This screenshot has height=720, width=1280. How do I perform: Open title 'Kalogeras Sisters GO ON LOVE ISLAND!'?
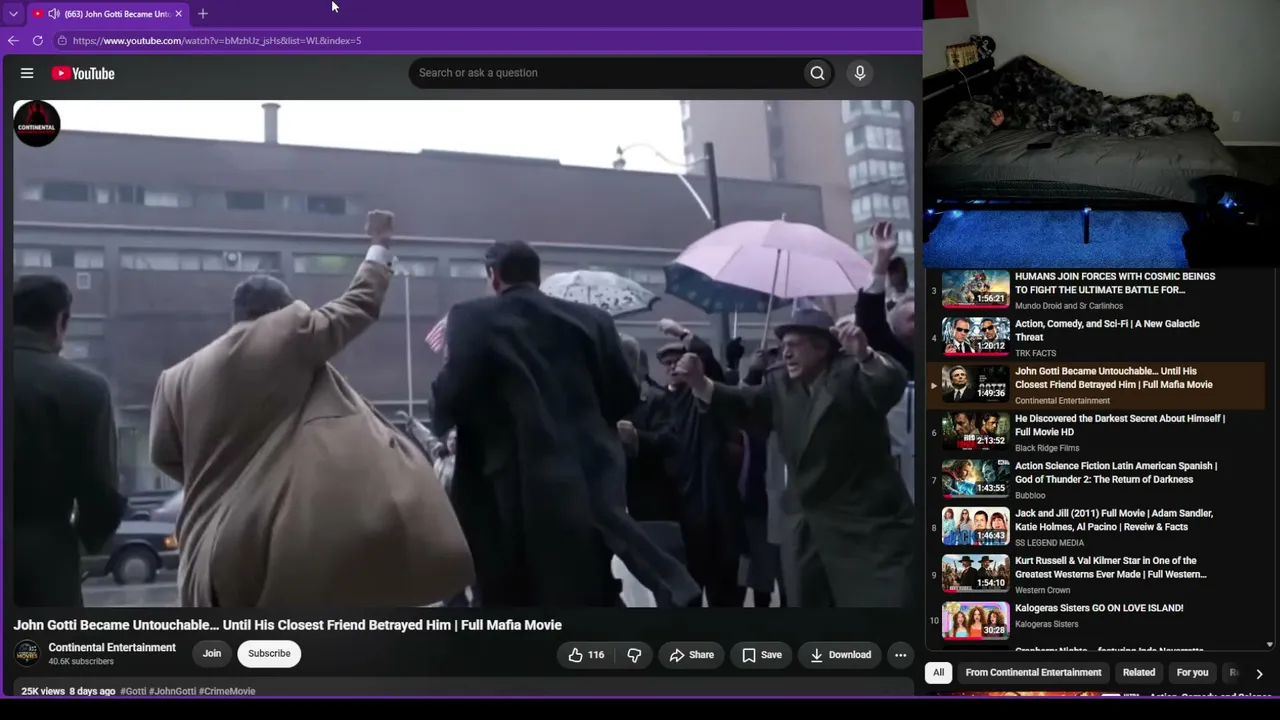(1099, 608)
